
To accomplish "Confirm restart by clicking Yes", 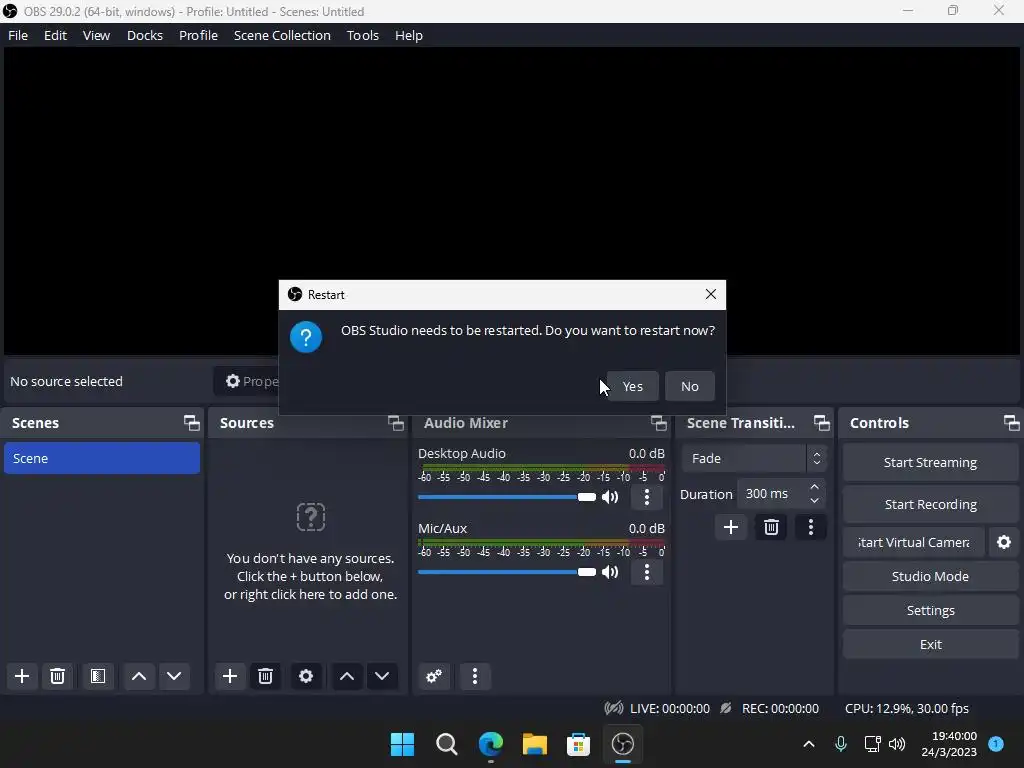I will (x=632, y=386).
